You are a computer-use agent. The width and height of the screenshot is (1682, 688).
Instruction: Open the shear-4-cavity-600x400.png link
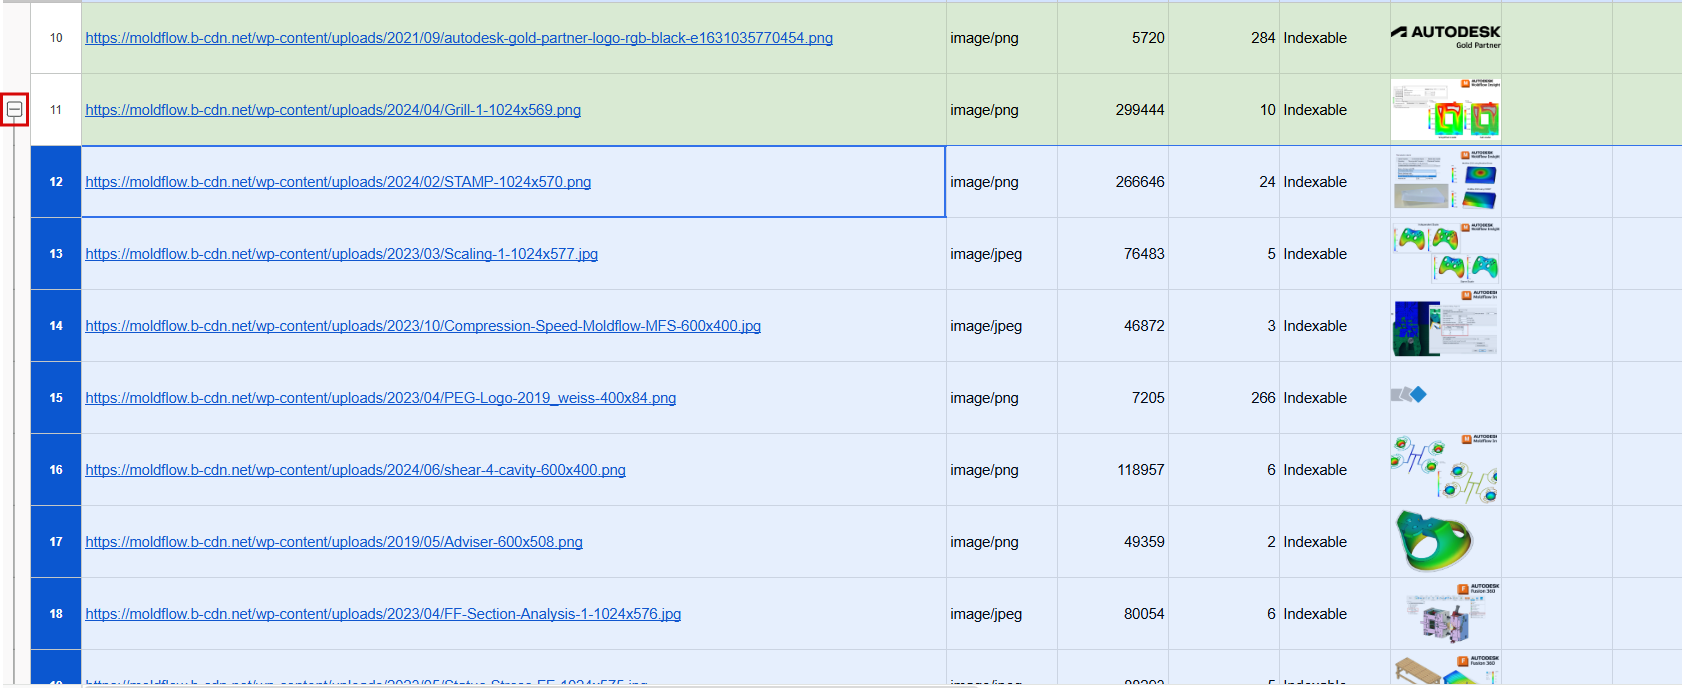355,470
